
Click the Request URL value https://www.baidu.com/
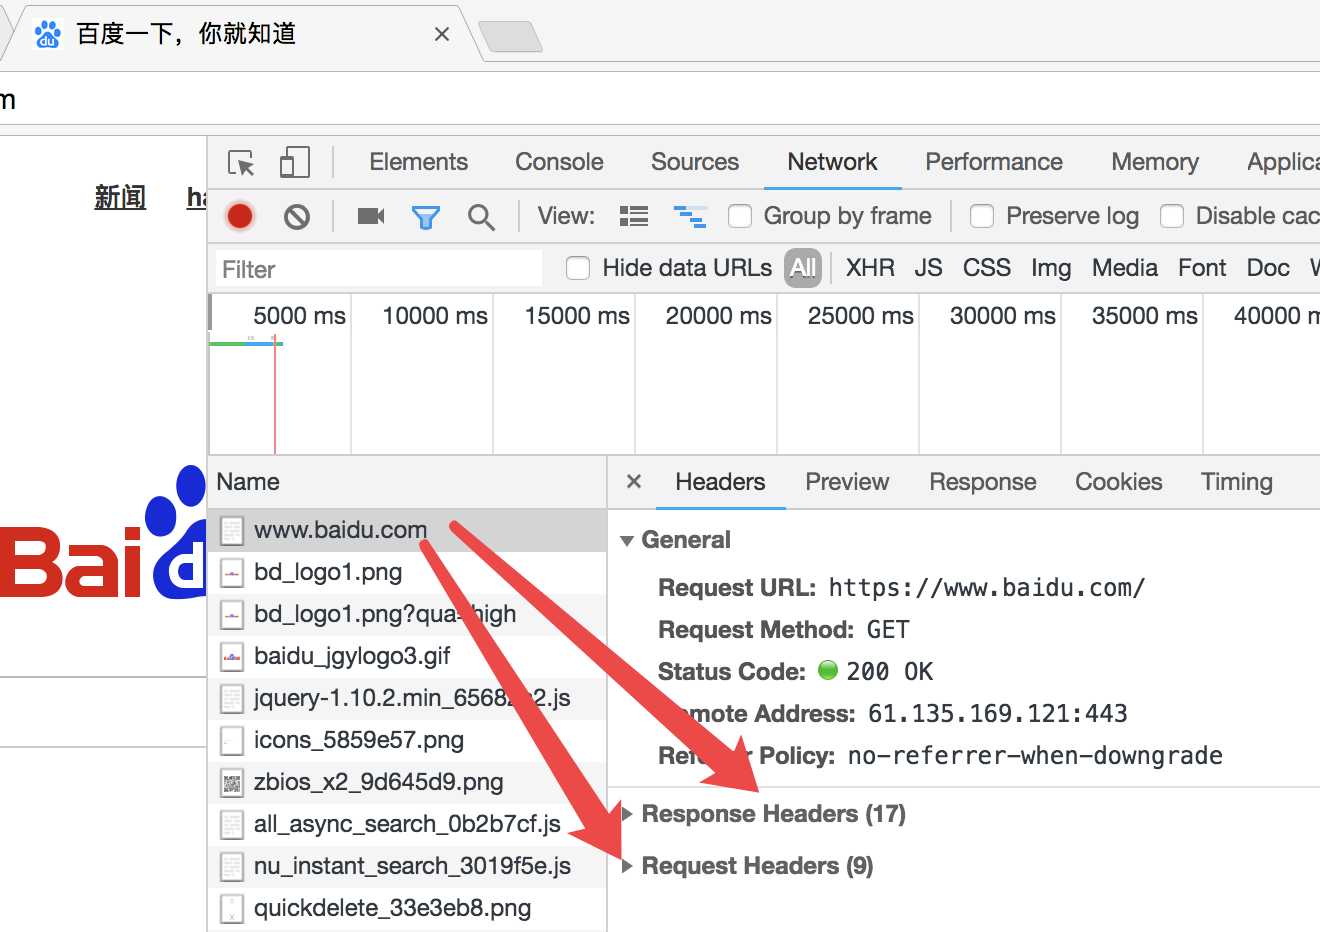[x=986, y=587]
